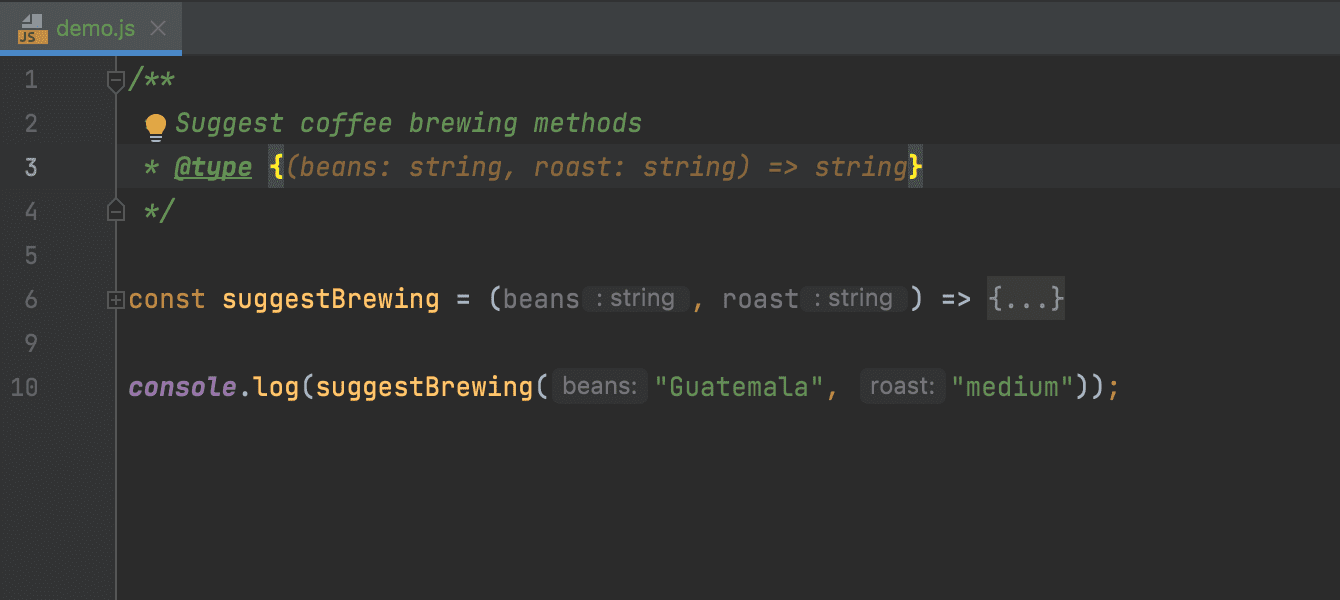The image size is (1340, 600).
Task: Click line number 3 in the gutter
Action: pyautogui.click(x=31, y=168)
